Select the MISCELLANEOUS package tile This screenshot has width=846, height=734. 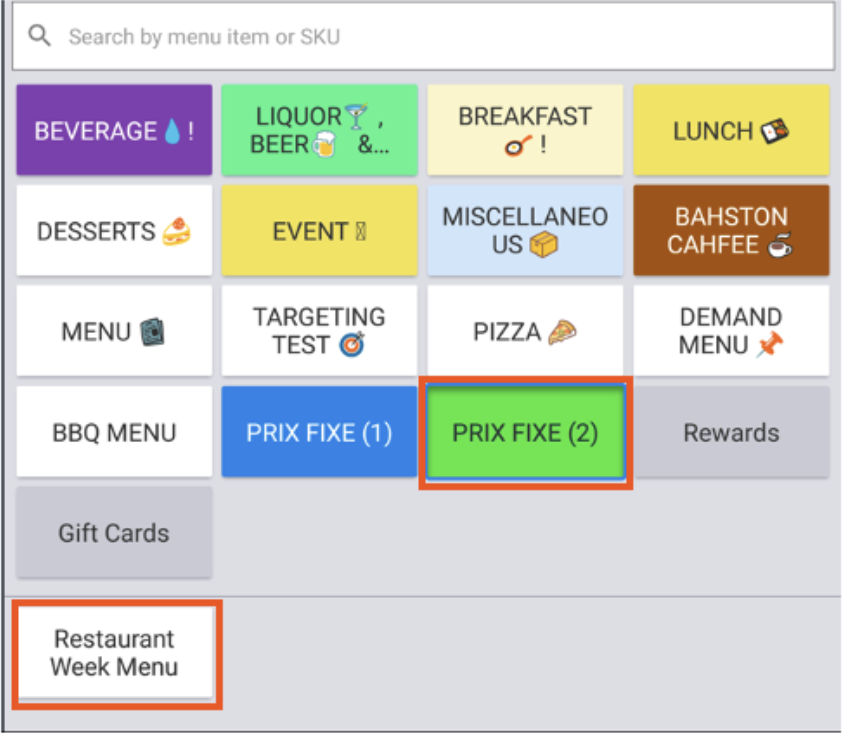point(525,231)
